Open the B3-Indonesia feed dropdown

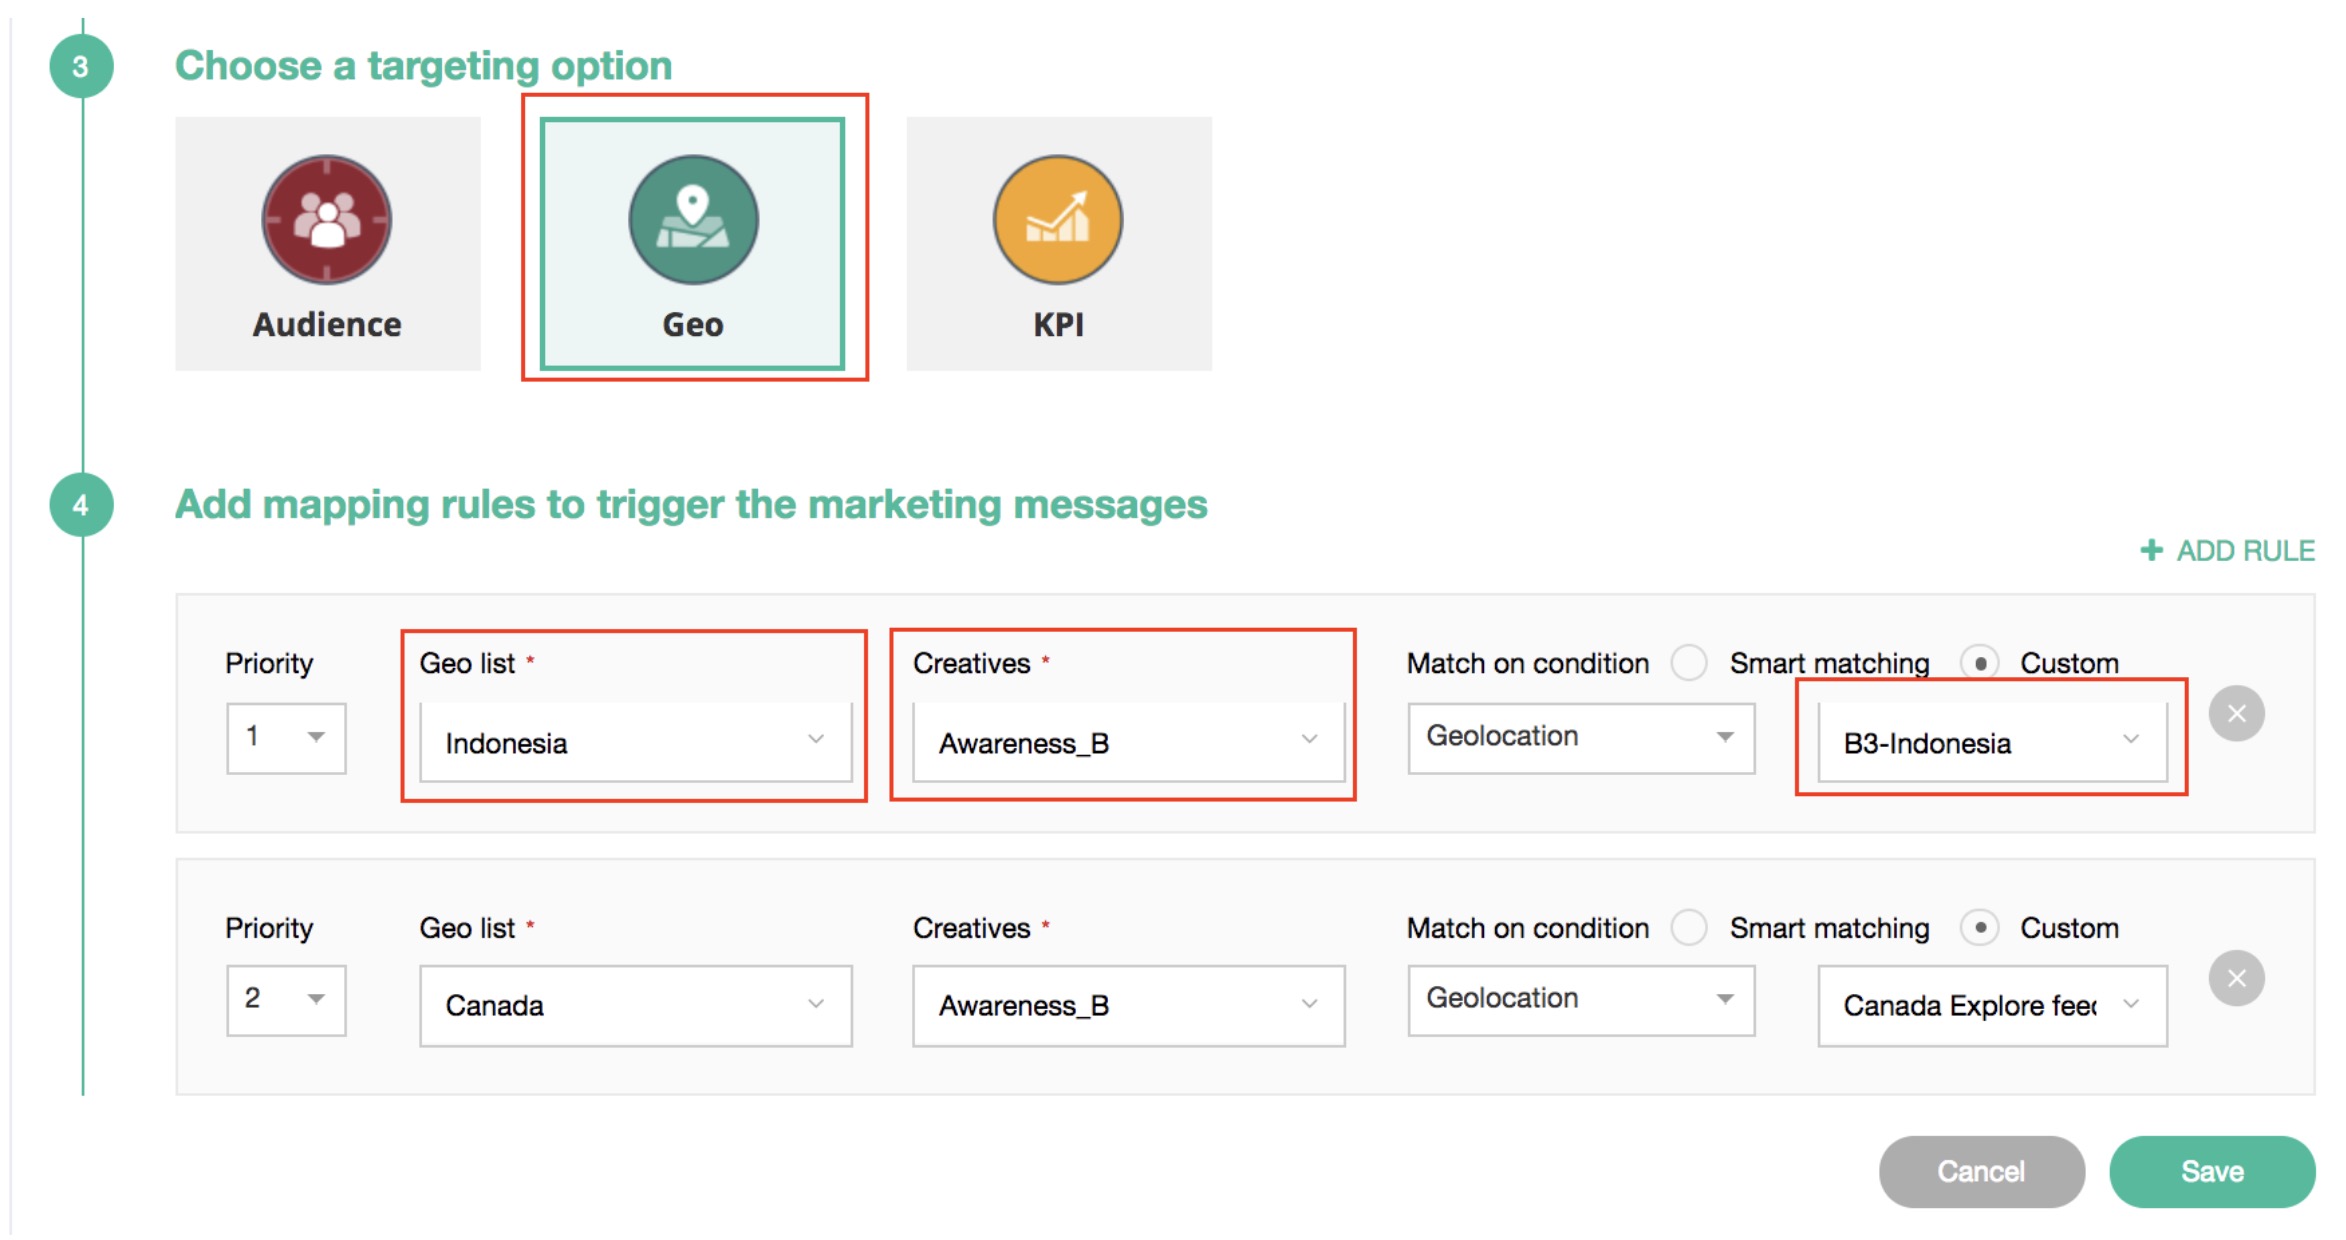(1991, 742)
